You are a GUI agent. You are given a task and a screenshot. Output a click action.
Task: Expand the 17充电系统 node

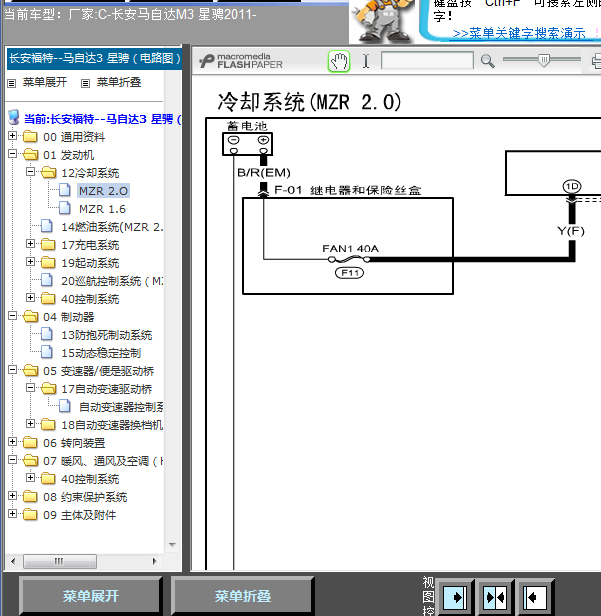(31, 244)
